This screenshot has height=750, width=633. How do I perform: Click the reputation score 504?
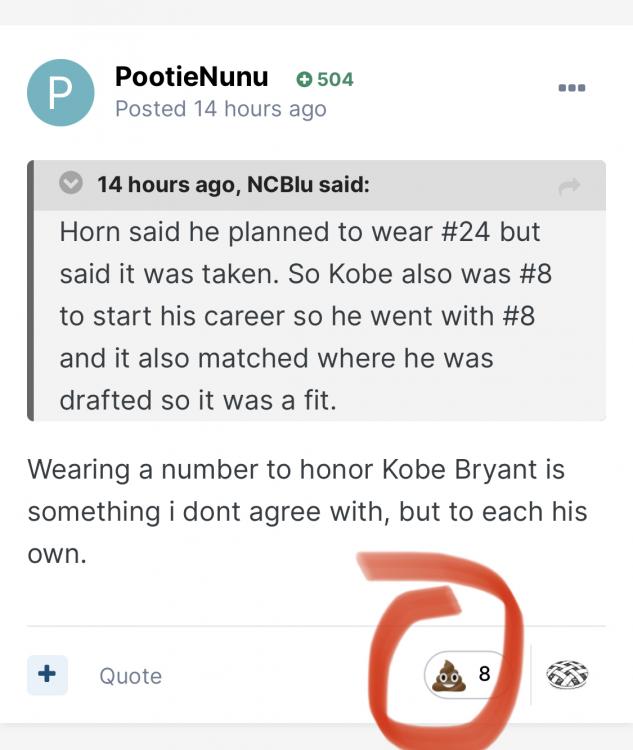(335, 79)
